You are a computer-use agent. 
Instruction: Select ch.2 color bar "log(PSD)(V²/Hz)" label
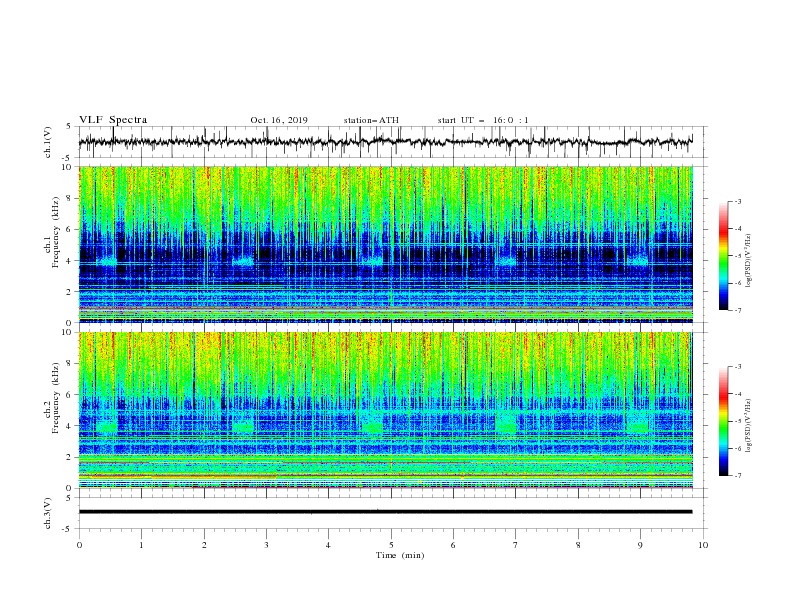point(749,426)
